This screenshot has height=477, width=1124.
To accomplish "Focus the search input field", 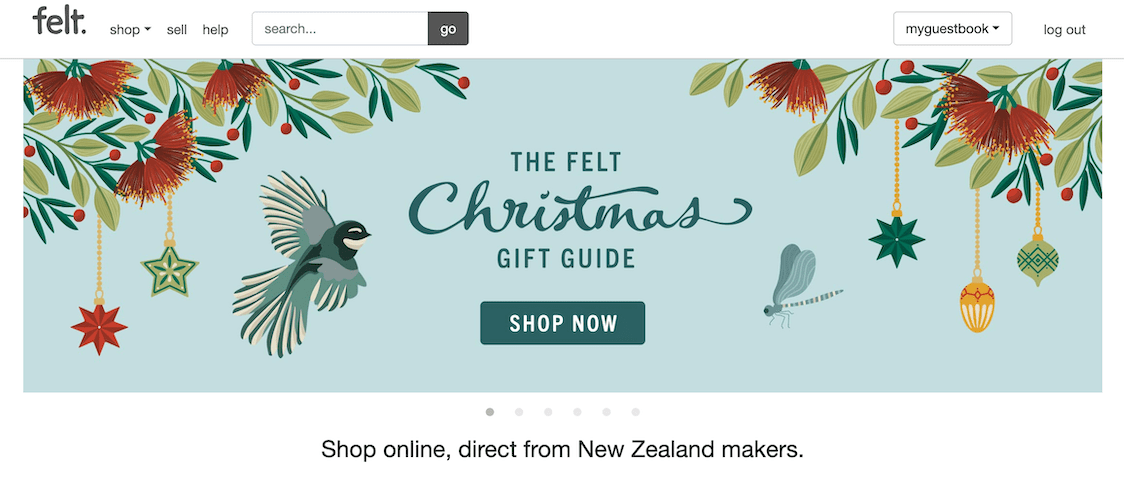I will [x=340, y=29].
